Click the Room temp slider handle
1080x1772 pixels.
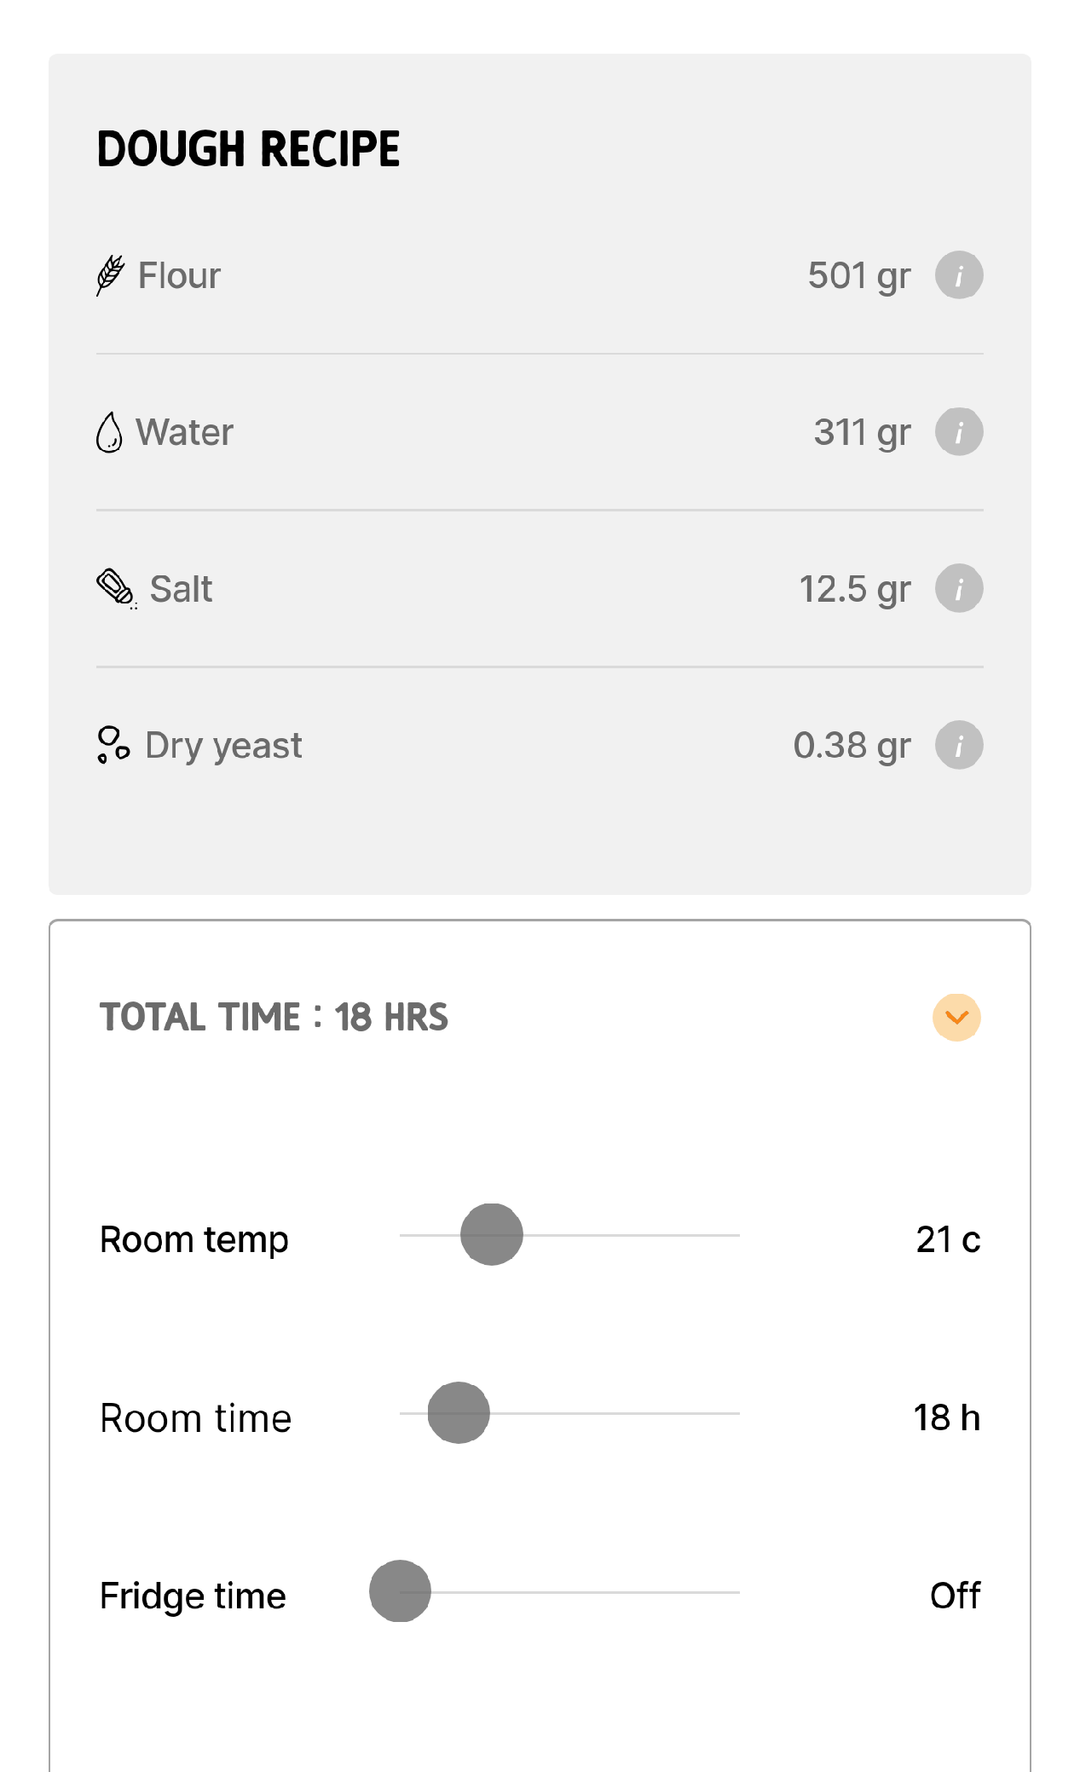coord(491,1235)
